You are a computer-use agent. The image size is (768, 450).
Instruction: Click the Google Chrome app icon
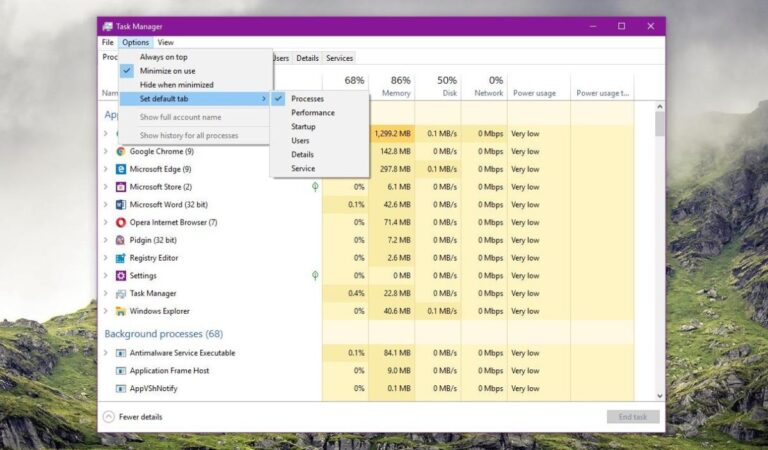point(120,151)
